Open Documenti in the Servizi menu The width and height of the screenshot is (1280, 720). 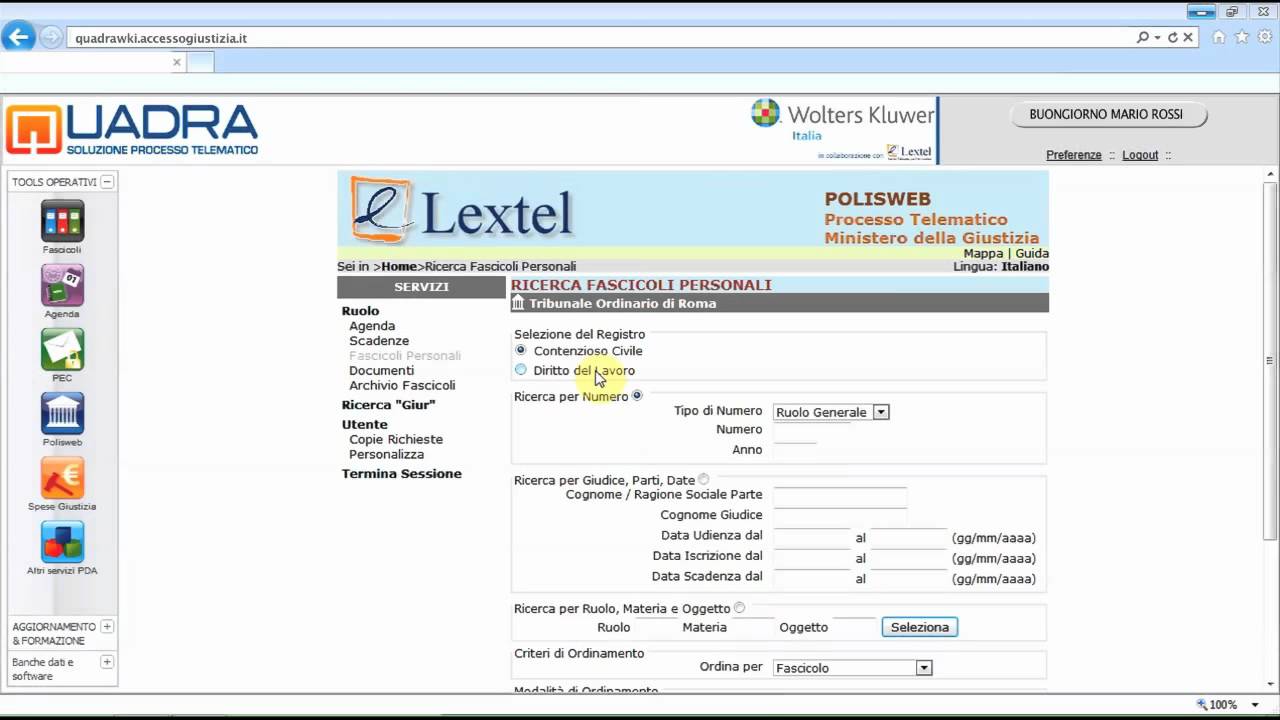[381, 370]
